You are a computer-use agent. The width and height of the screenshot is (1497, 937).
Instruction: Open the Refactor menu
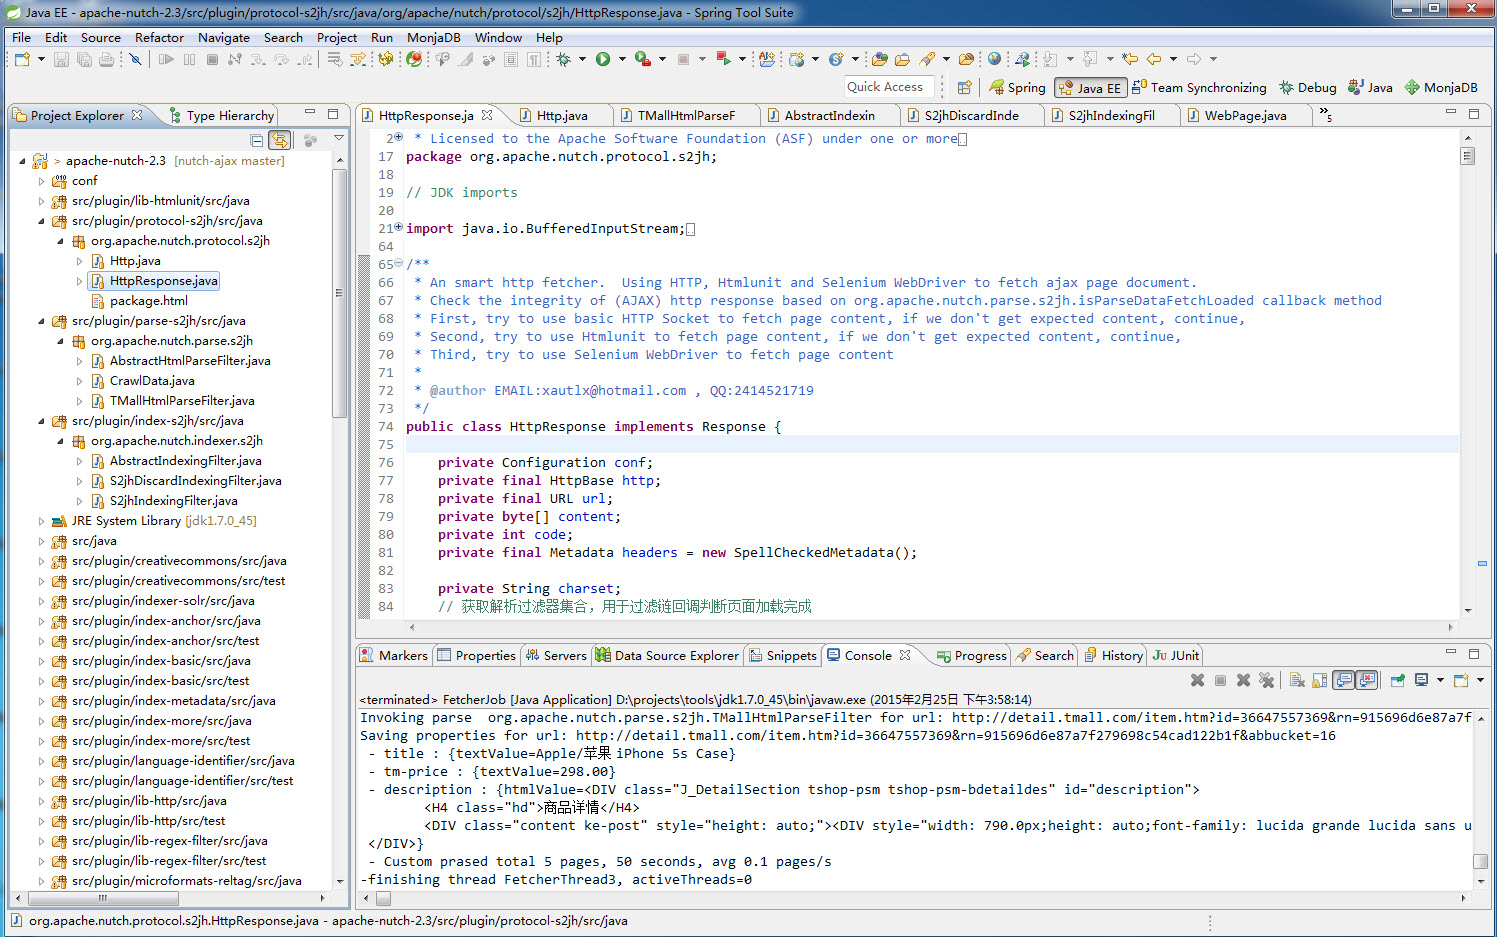159,38
